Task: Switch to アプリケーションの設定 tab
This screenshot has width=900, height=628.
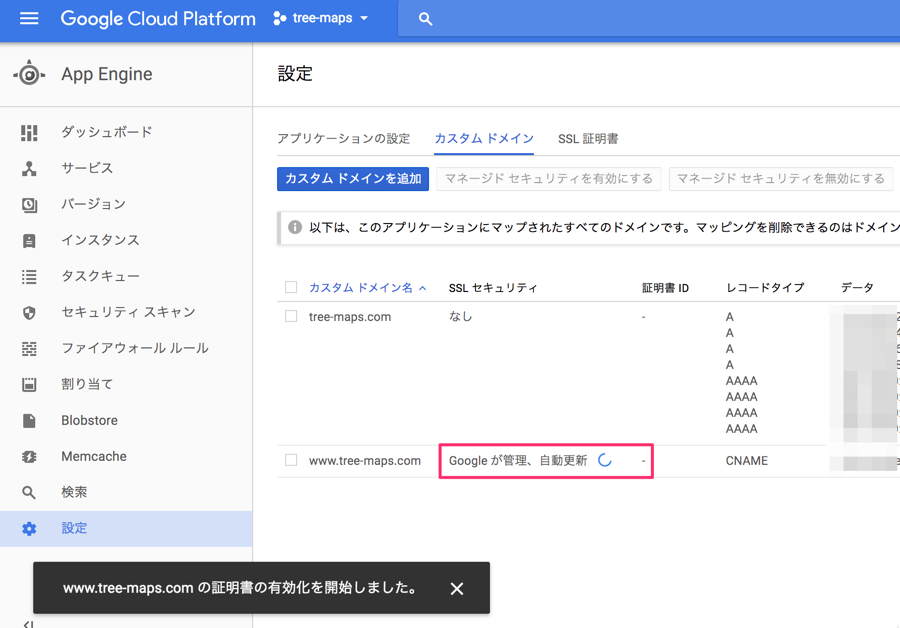Action: click(x=343, y=139)
